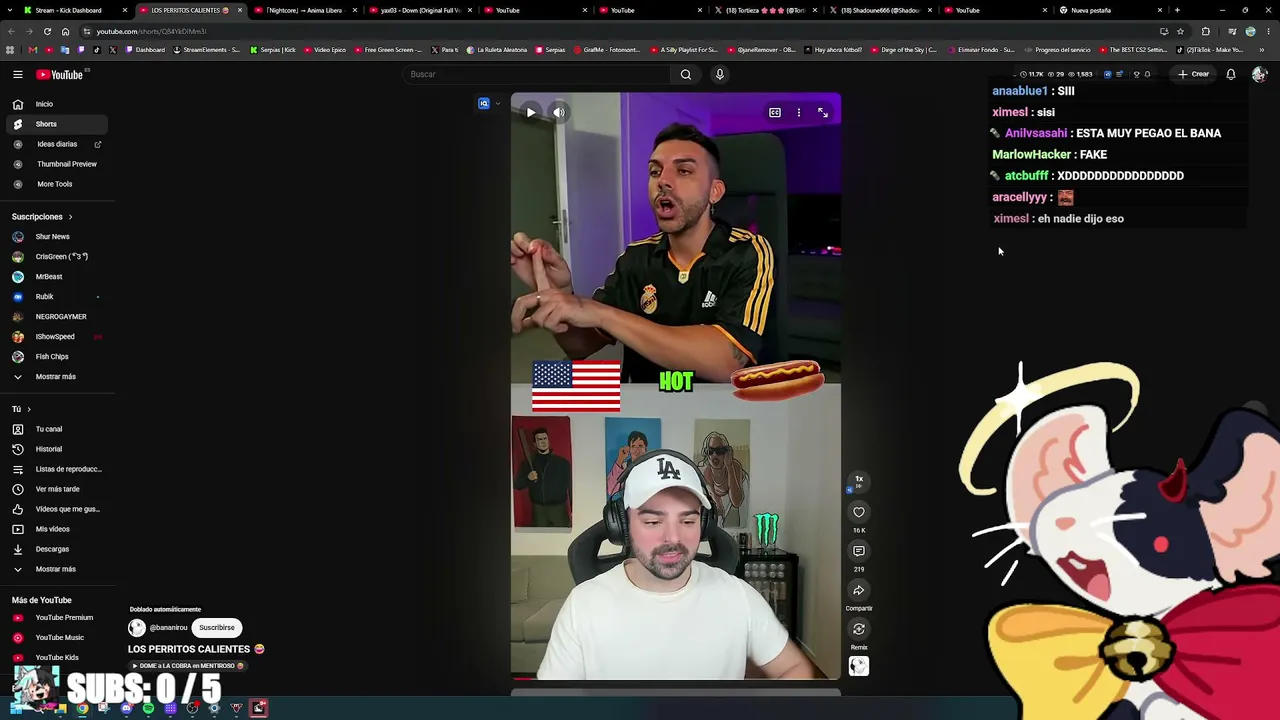Screen dimensions: 1280x720
Task: Expand the Tú section
Action: click(21, 409)
